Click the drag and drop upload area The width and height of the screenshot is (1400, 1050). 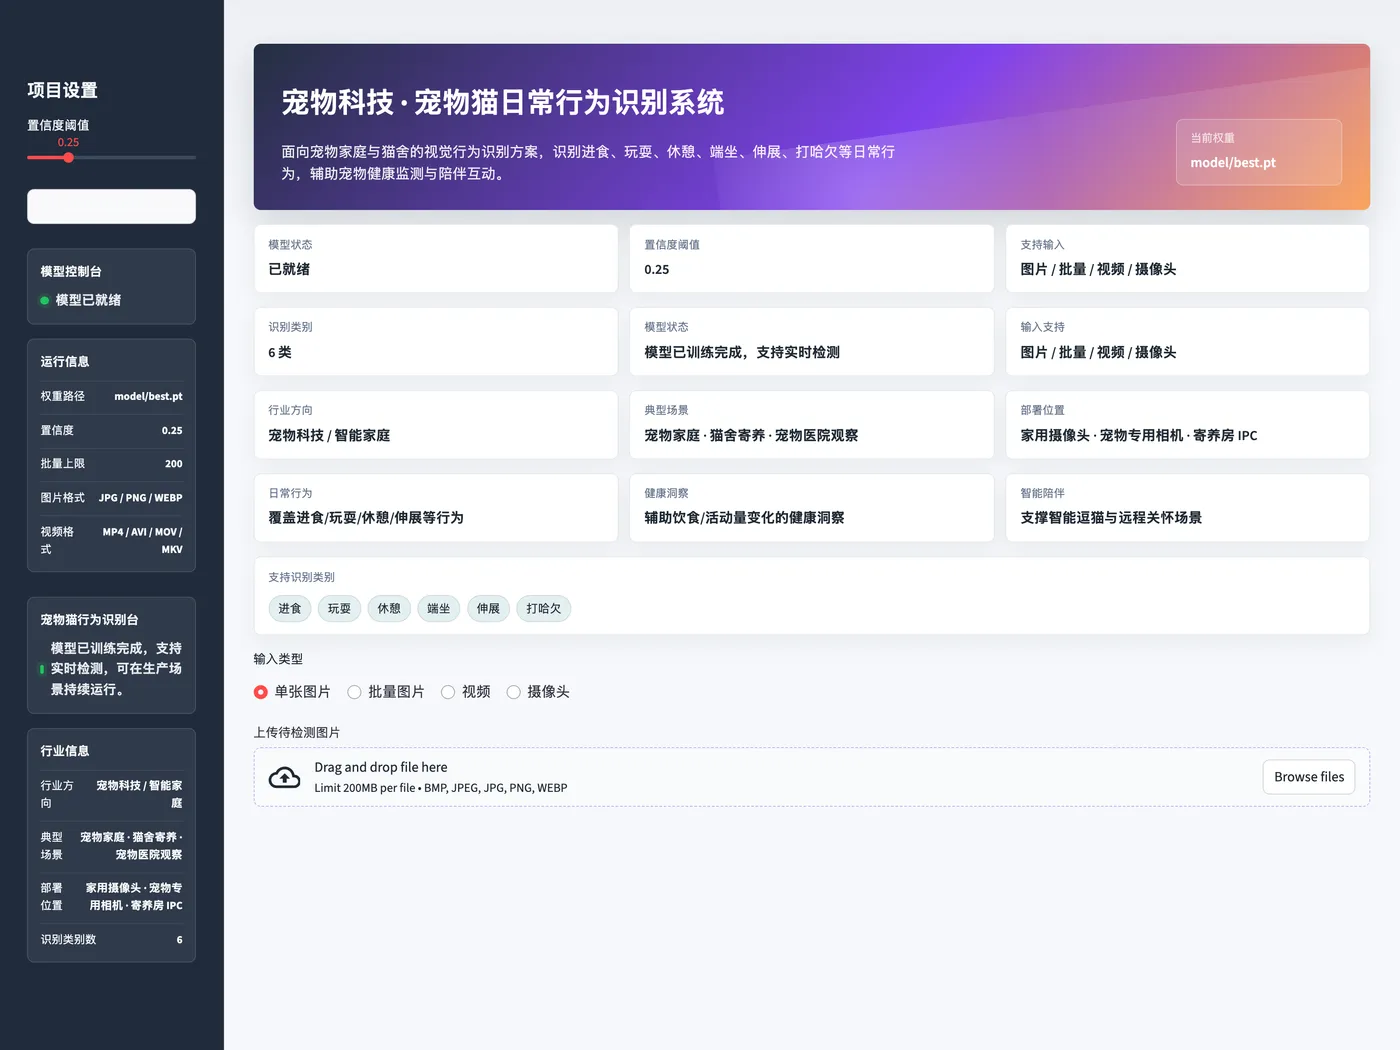coord(811,777)
